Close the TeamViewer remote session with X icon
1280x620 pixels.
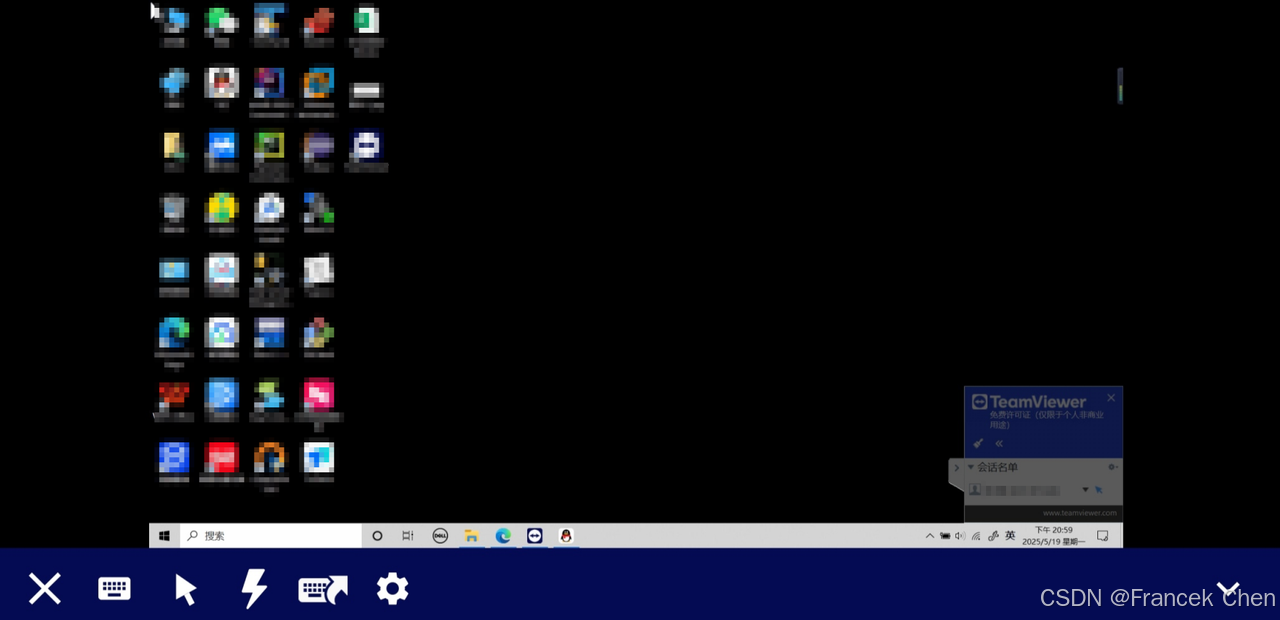coord(45,589)
